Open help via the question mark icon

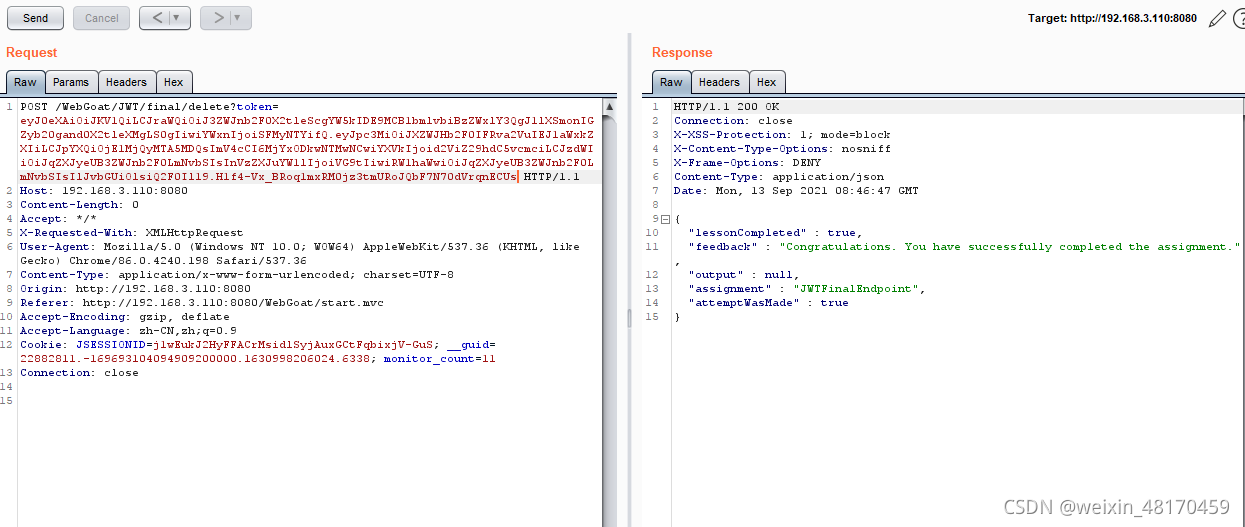click(1238, 18)
